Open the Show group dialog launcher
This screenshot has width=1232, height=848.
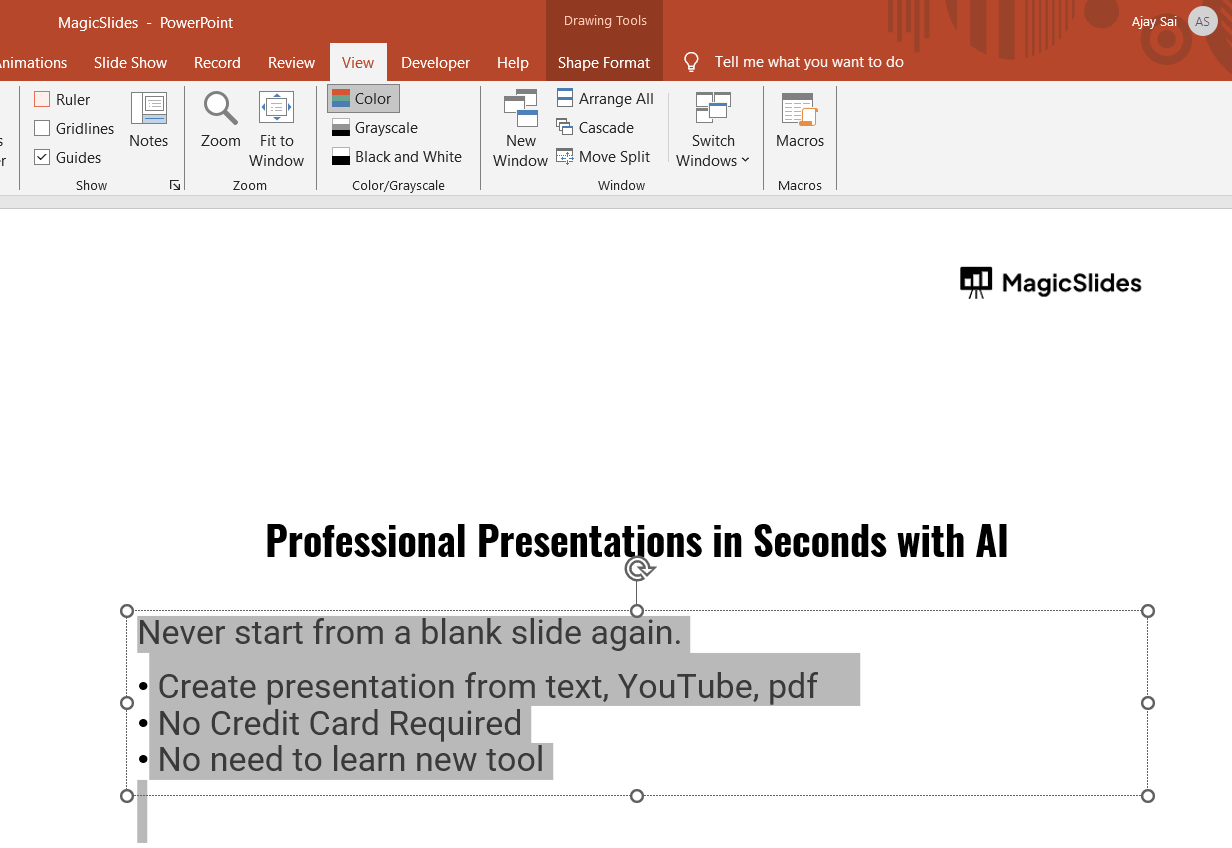[175, 185]
